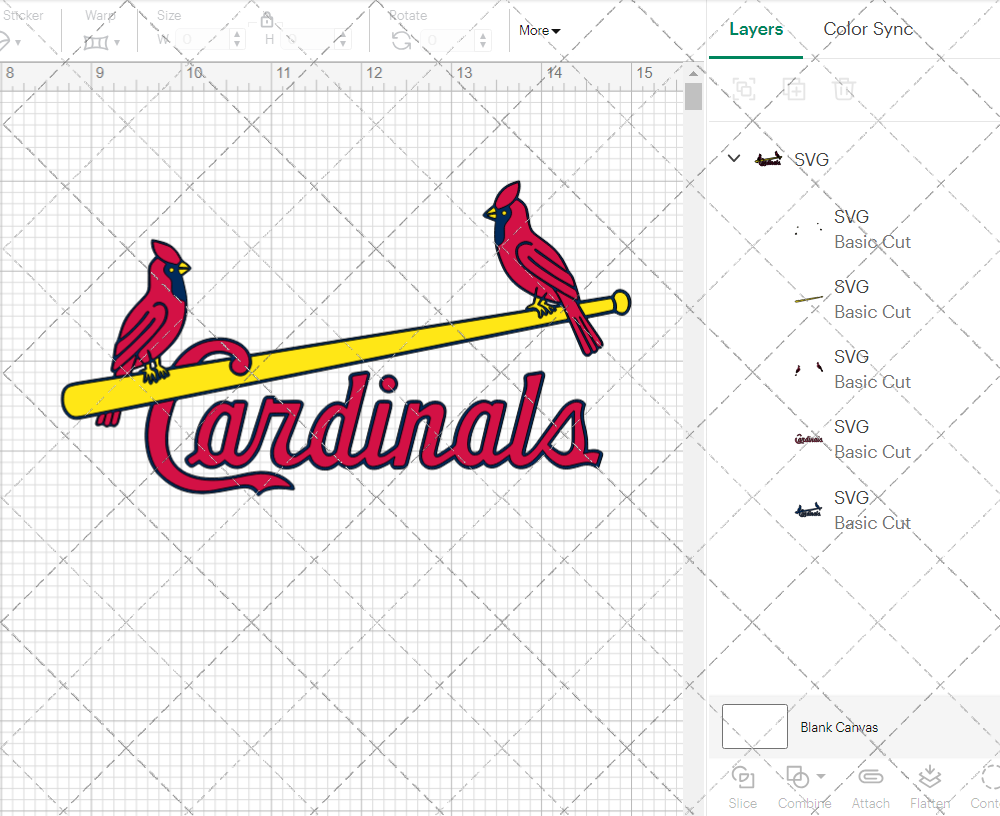Open the Combine dropdown arrow
Image resolution: width=1000 pixels, height=816 pixels.
pos(821,776)
